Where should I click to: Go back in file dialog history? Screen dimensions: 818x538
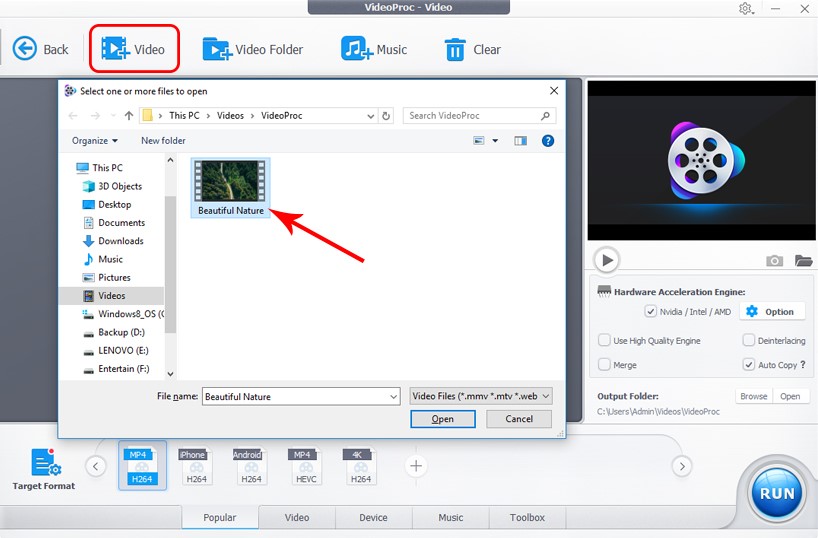[73, 116]
